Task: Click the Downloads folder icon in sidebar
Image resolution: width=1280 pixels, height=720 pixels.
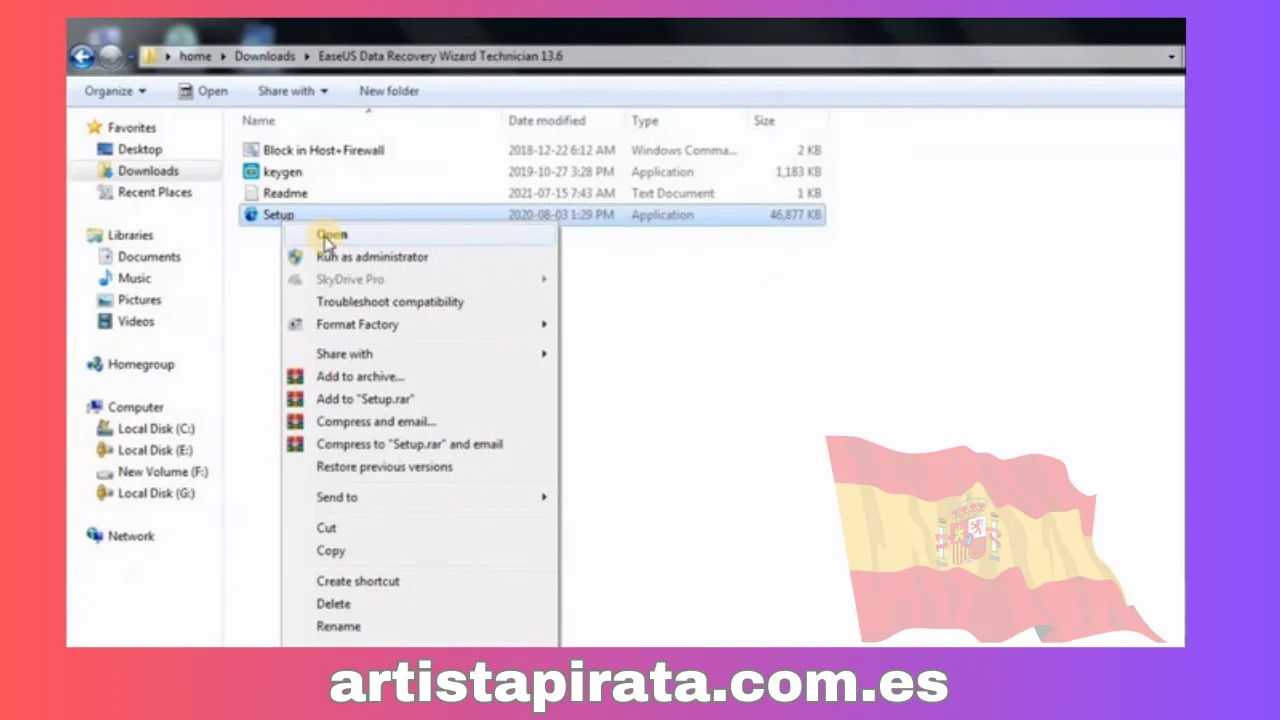Action: (x=105, y=171)
